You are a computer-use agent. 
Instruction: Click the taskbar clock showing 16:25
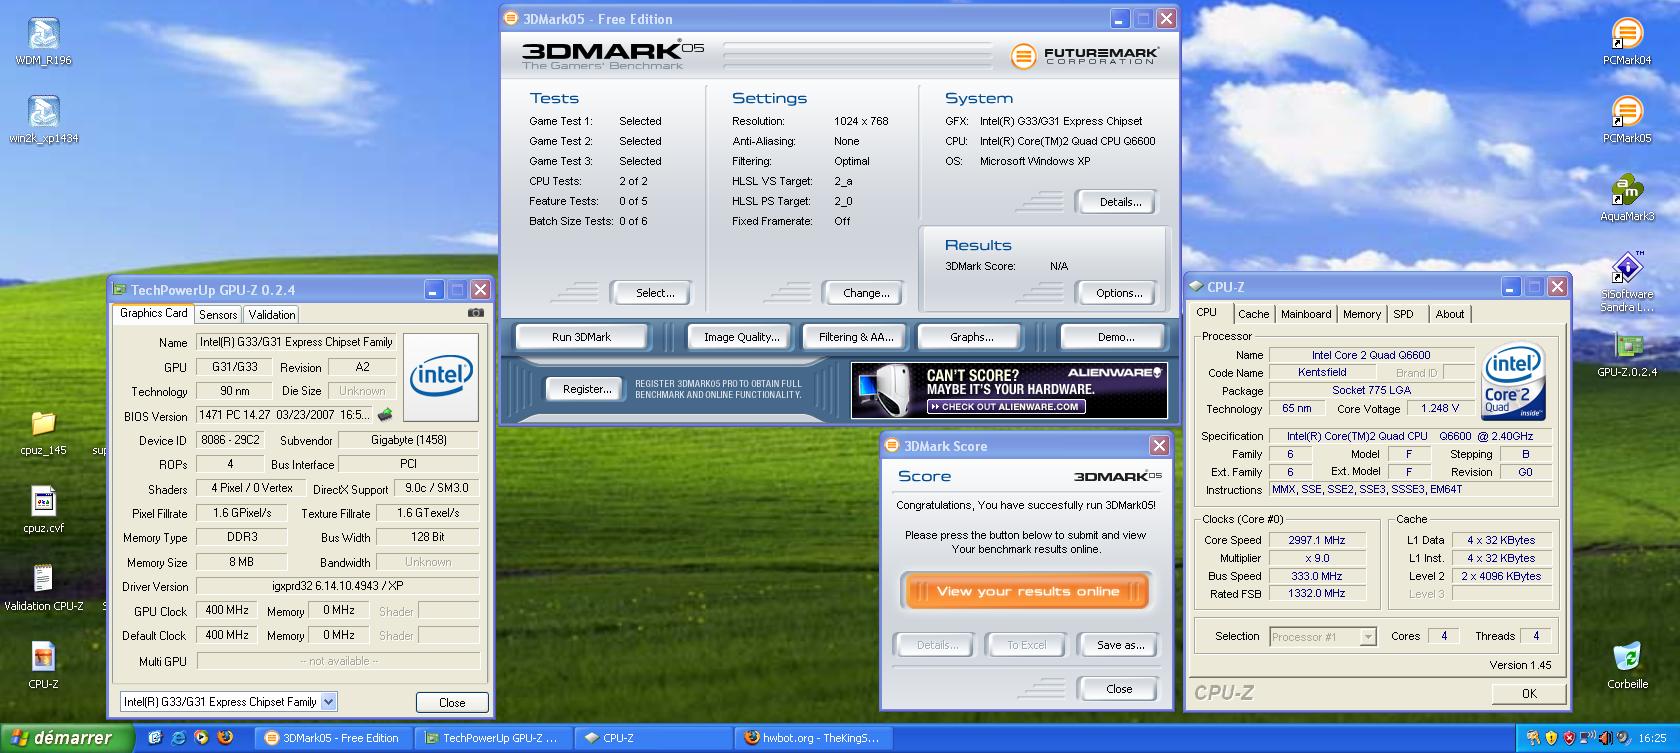coord(1652,738)
